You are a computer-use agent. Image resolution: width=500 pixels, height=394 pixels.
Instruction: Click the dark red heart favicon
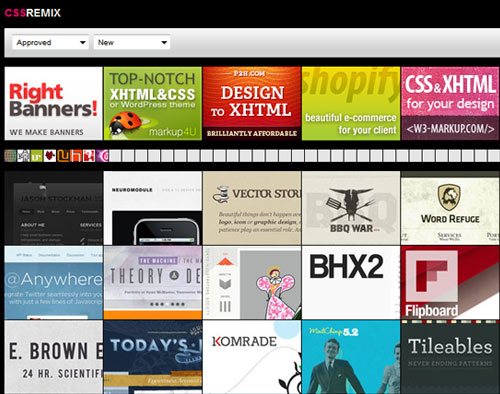pos(50,156)
